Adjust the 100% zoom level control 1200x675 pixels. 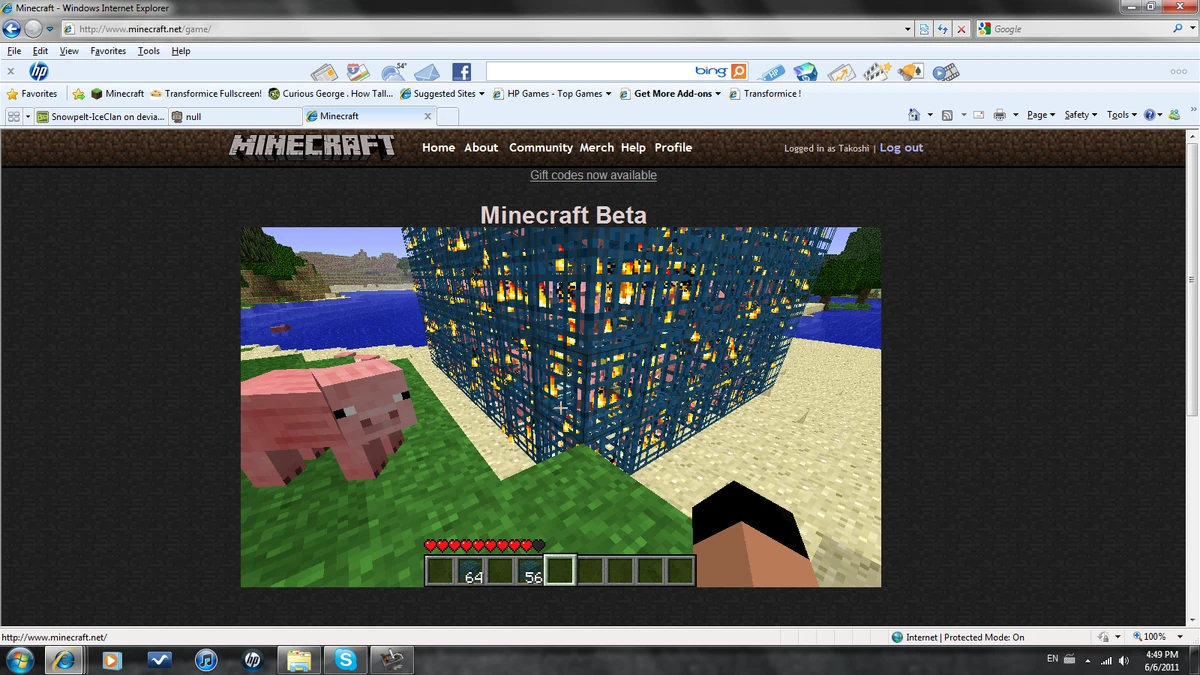click(1155, 636)
